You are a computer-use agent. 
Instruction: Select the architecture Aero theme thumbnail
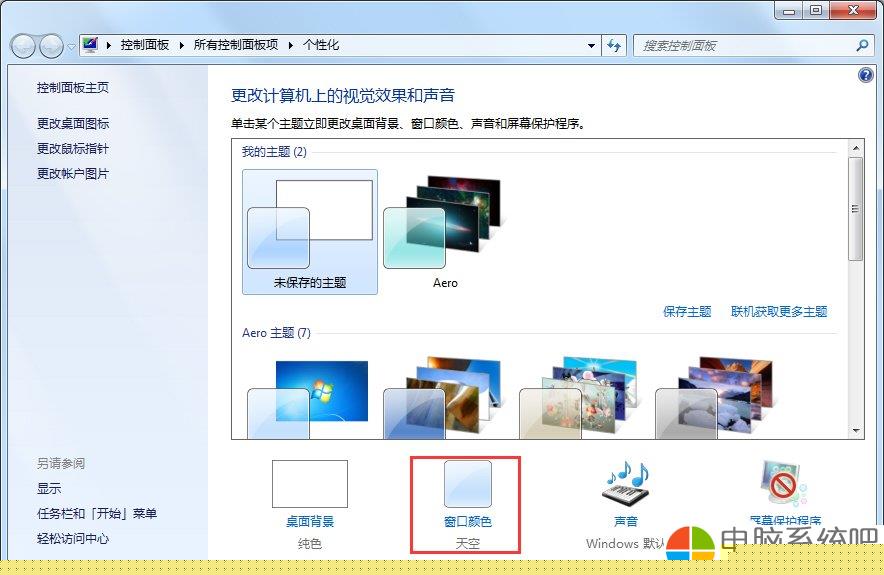[443, 398]
